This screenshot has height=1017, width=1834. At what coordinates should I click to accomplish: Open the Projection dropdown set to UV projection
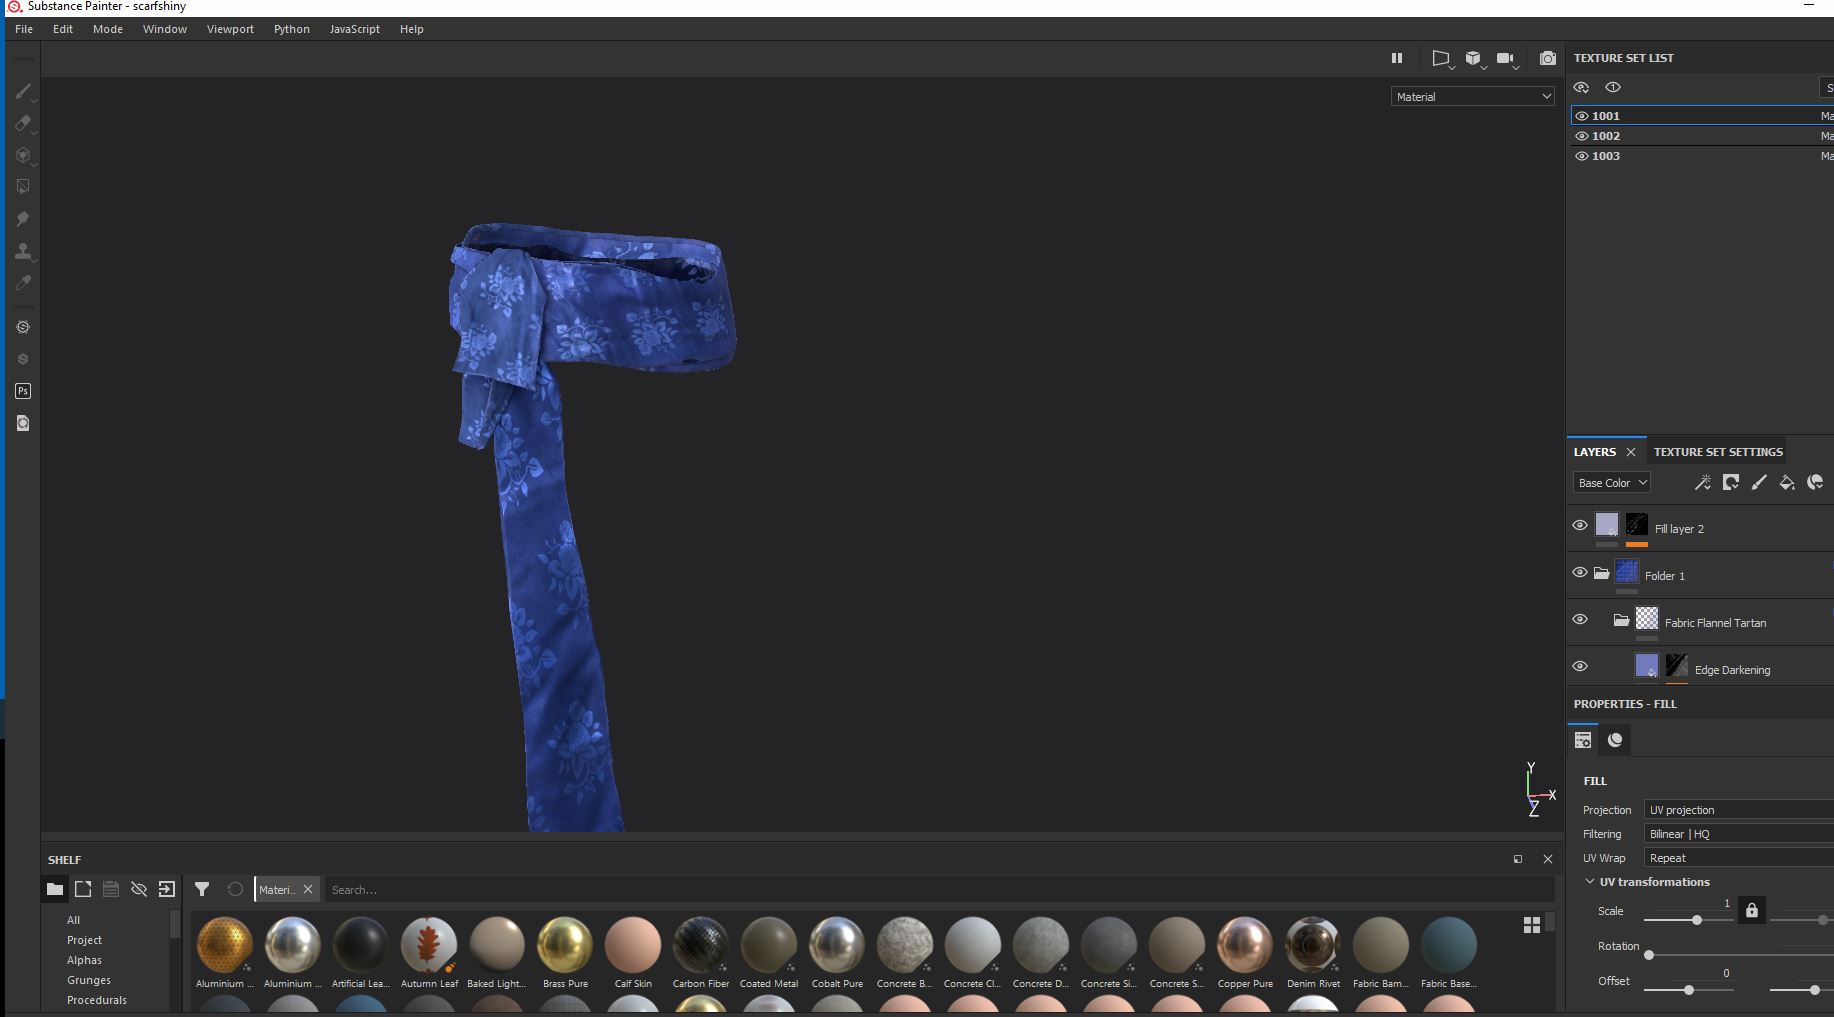(1739, 810)
